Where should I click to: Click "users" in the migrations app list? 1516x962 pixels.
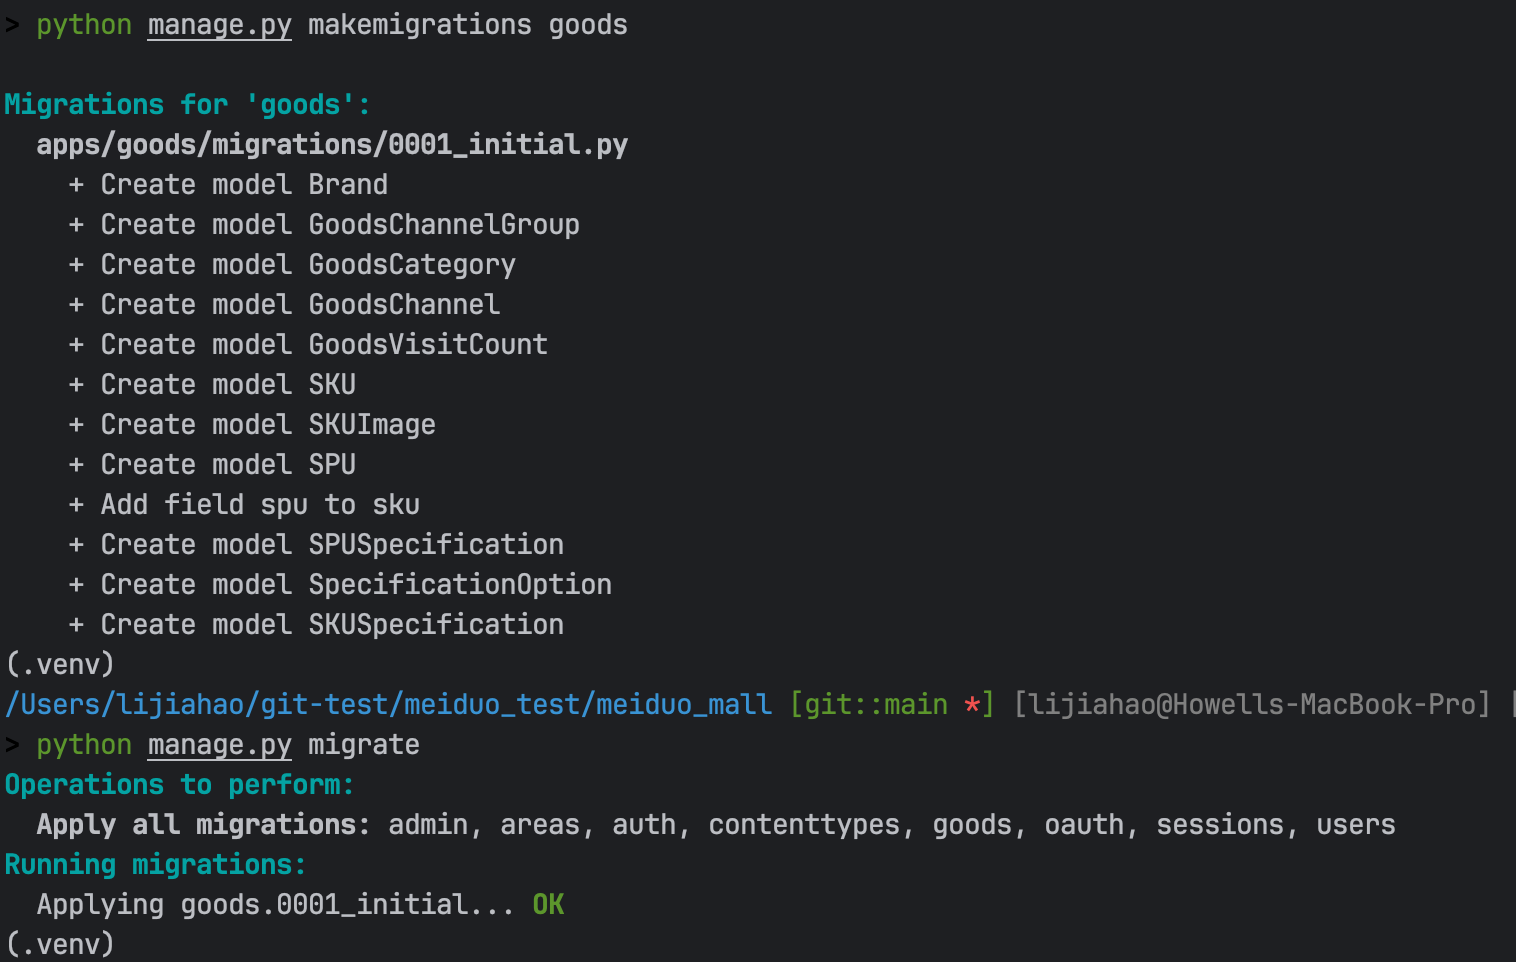coord(1356,825)
